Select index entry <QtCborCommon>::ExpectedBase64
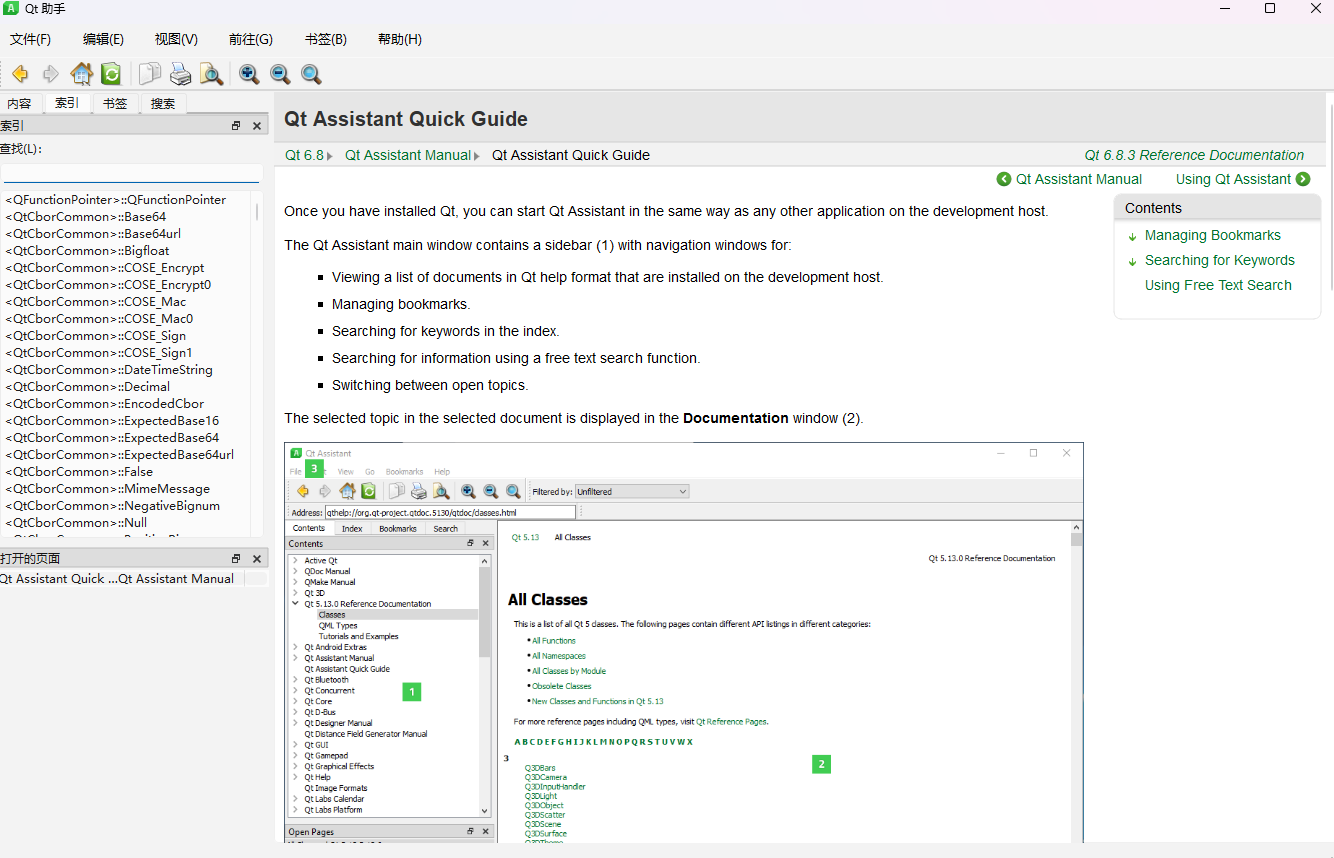 tap(112, 438)
